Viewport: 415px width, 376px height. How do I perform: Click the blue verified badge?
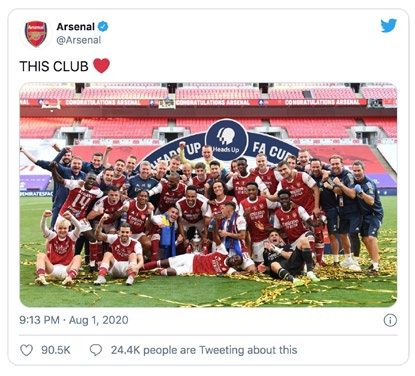[103, 26]
